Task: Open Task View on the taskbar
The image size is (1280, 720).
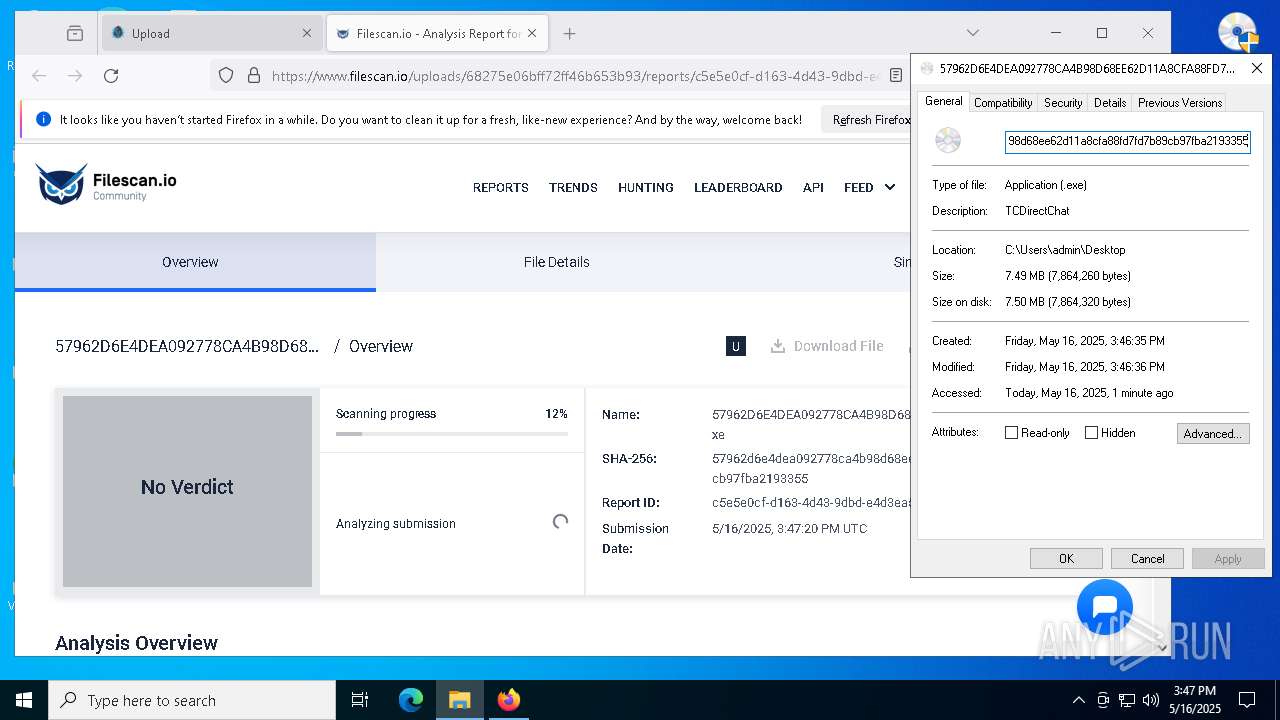Action: click(x=360, y=700)
